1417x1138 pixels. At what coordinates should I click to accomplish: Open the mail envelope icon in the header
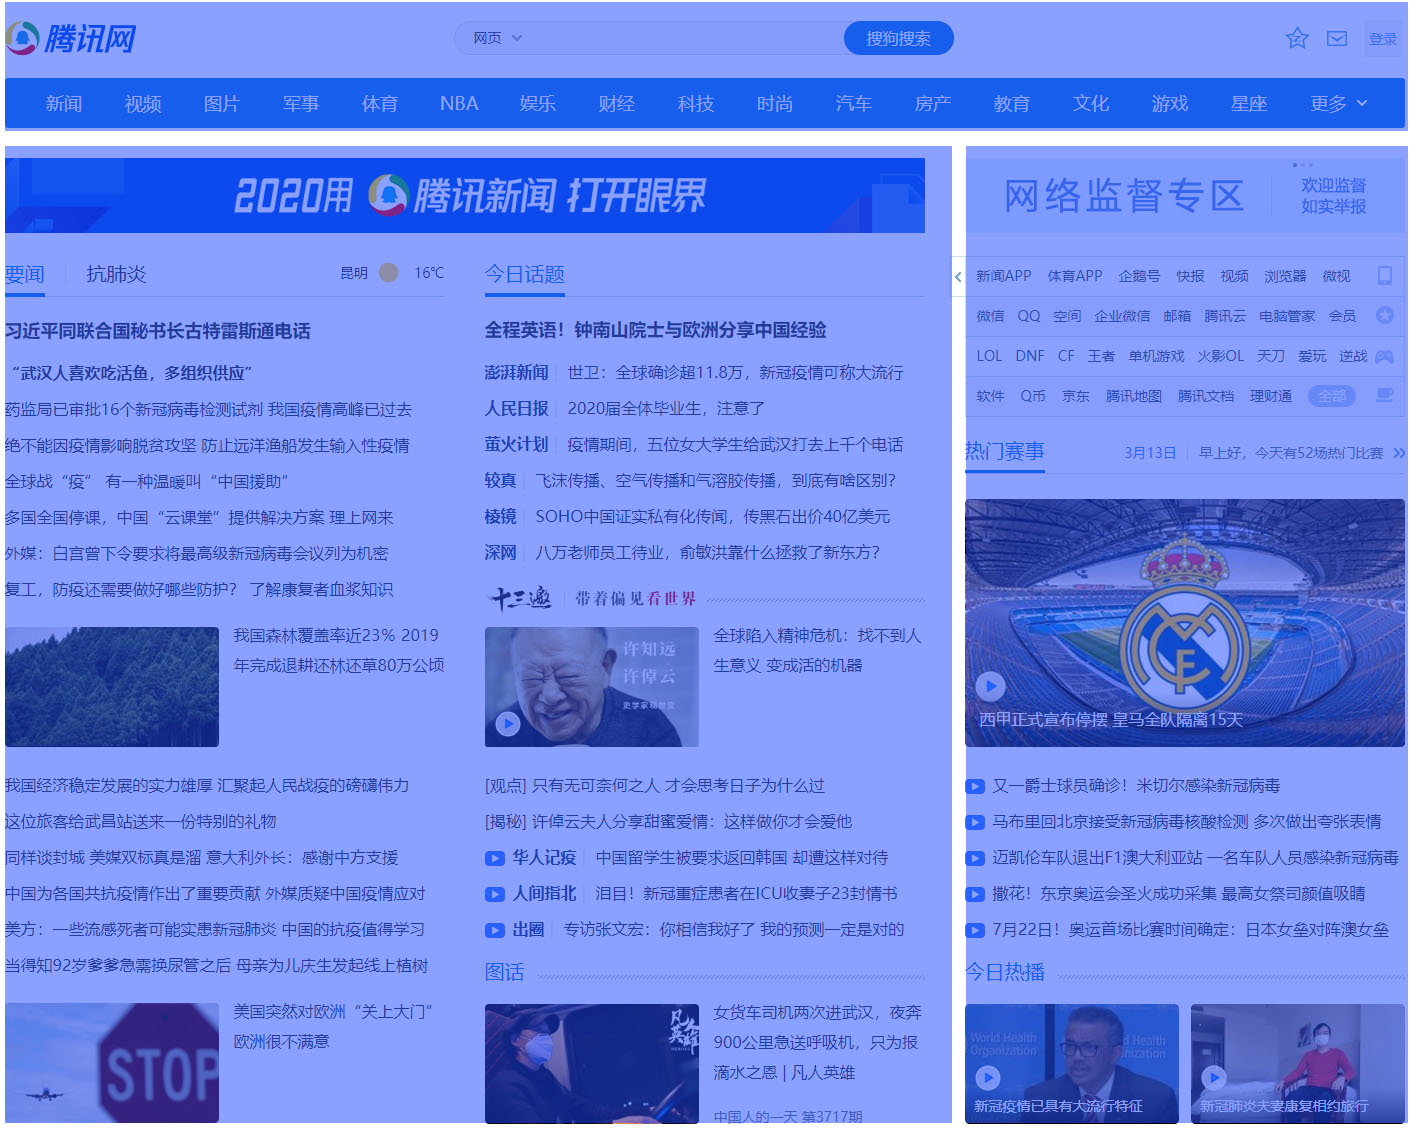1337,38
